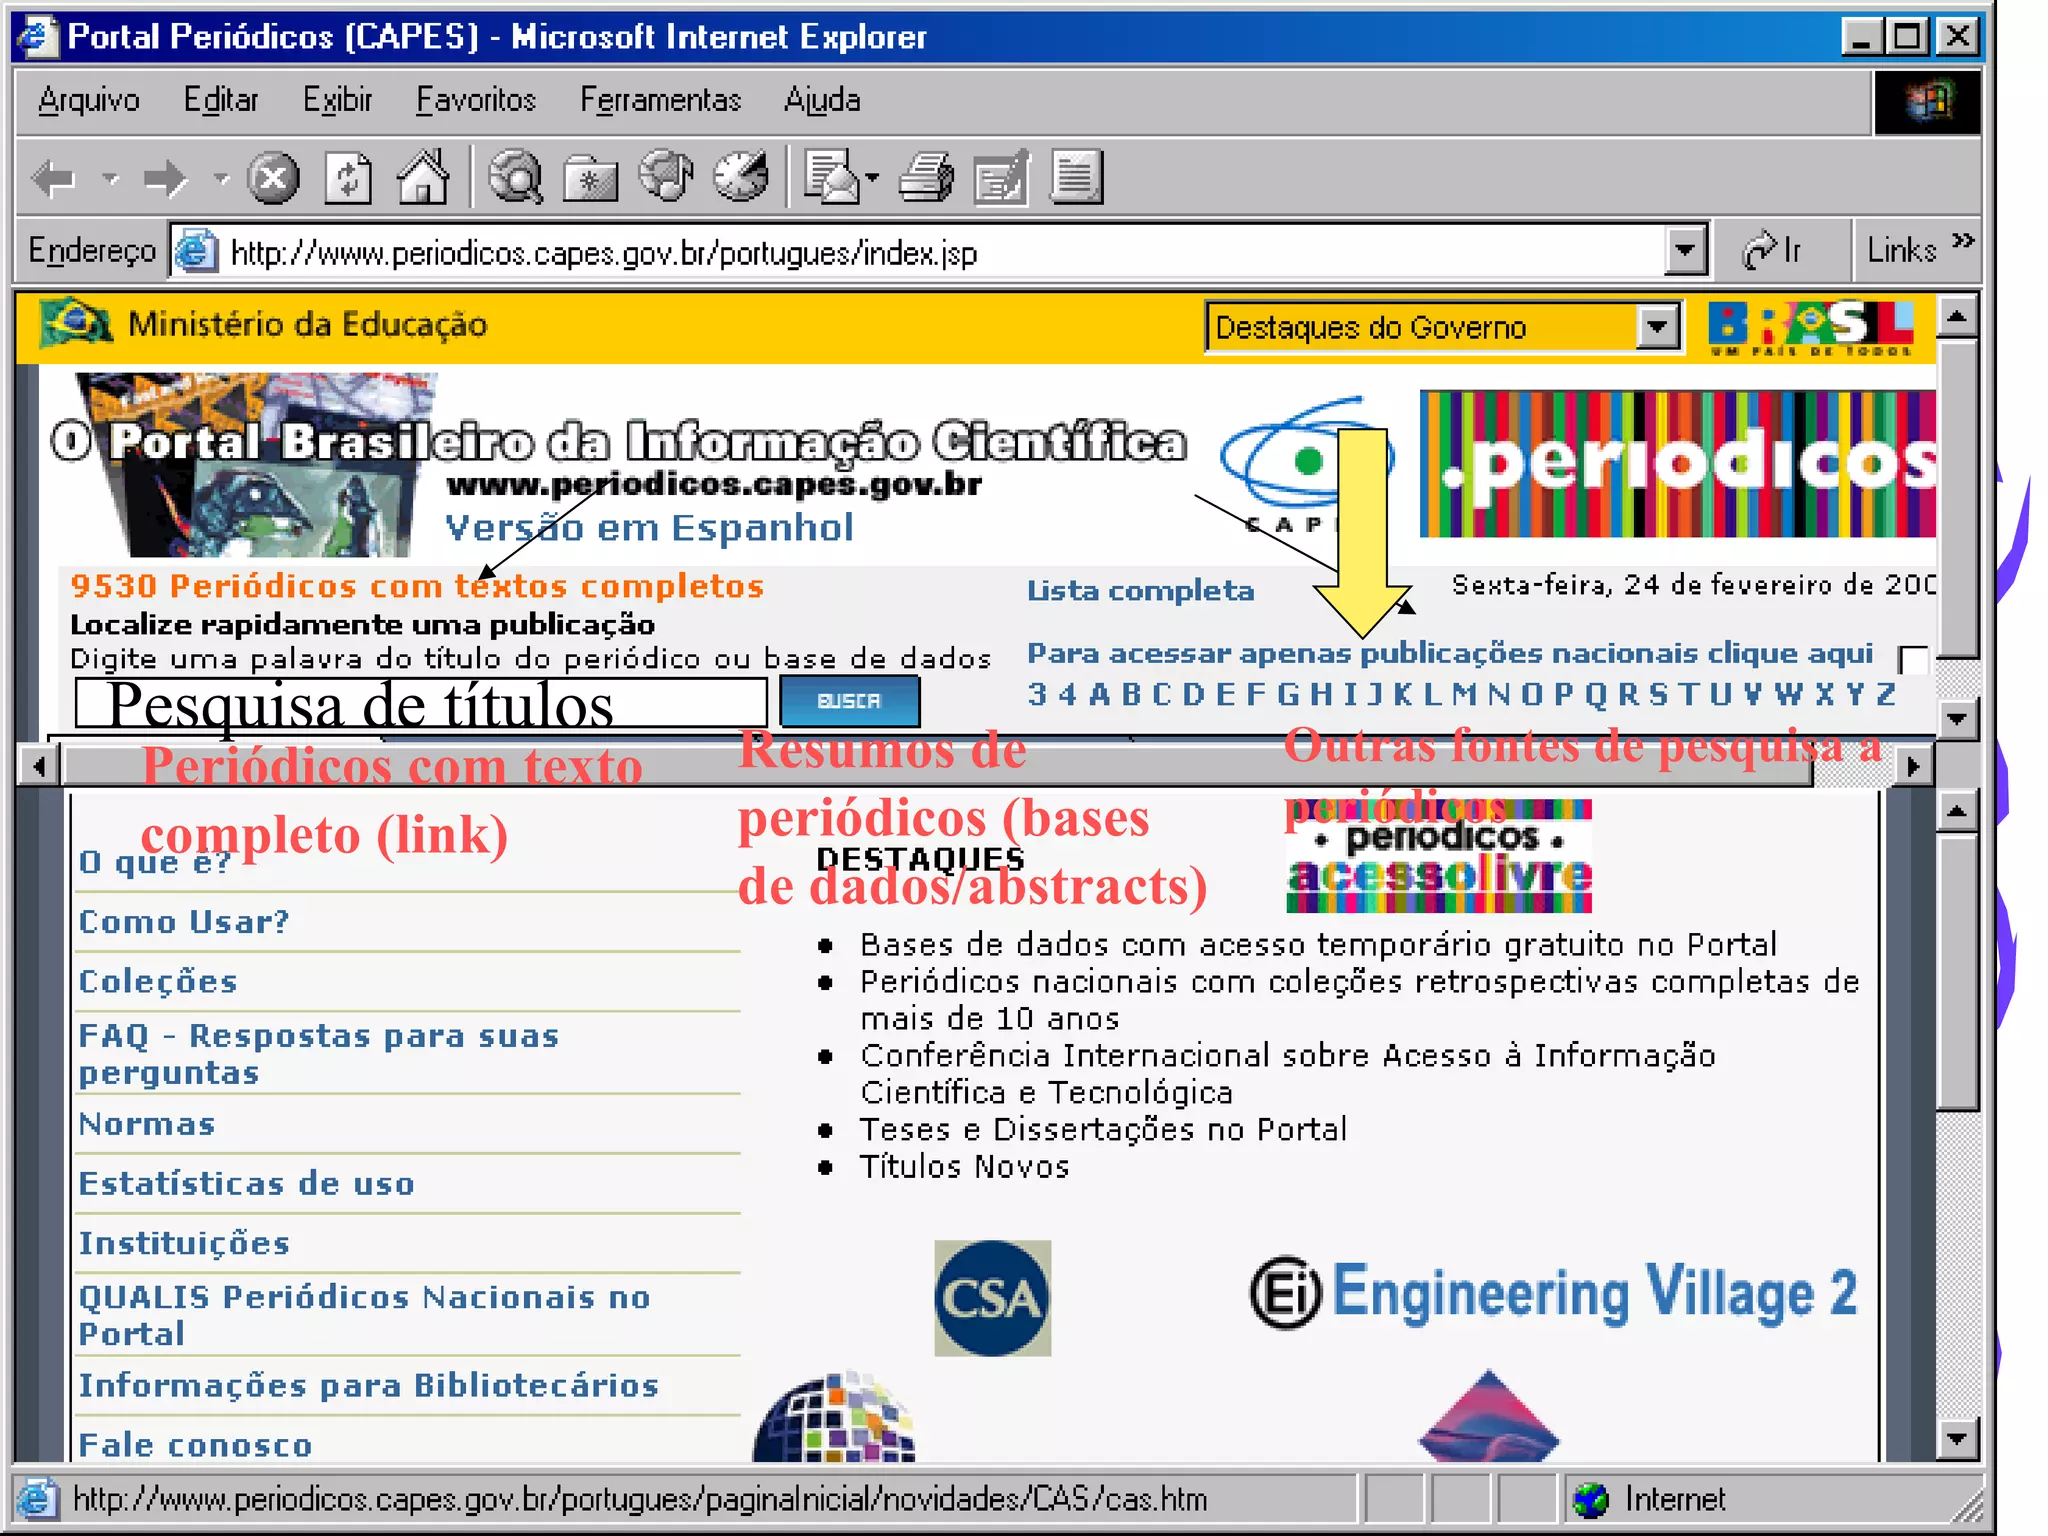The image size is (2048, 1536).
Task: Go to the Home page icon
Action: pyautogui.click(x=424, y=178)
